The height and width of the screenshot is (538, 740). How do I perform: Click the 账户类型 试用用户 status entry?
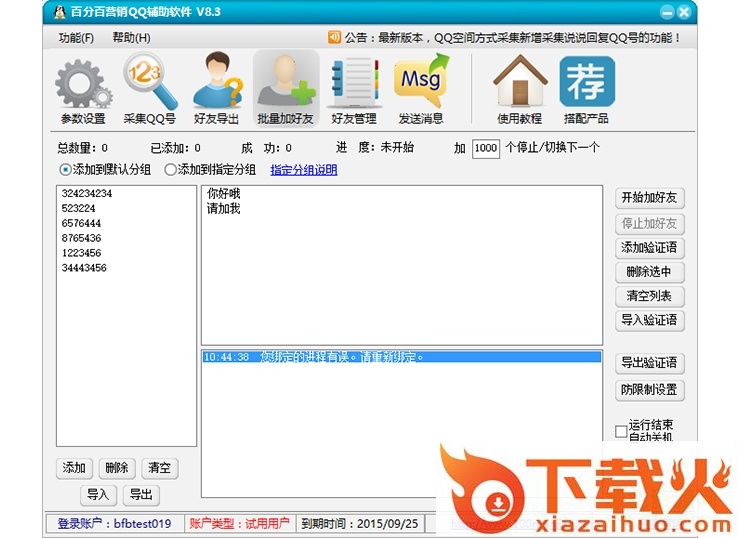(x=239, y=523)
